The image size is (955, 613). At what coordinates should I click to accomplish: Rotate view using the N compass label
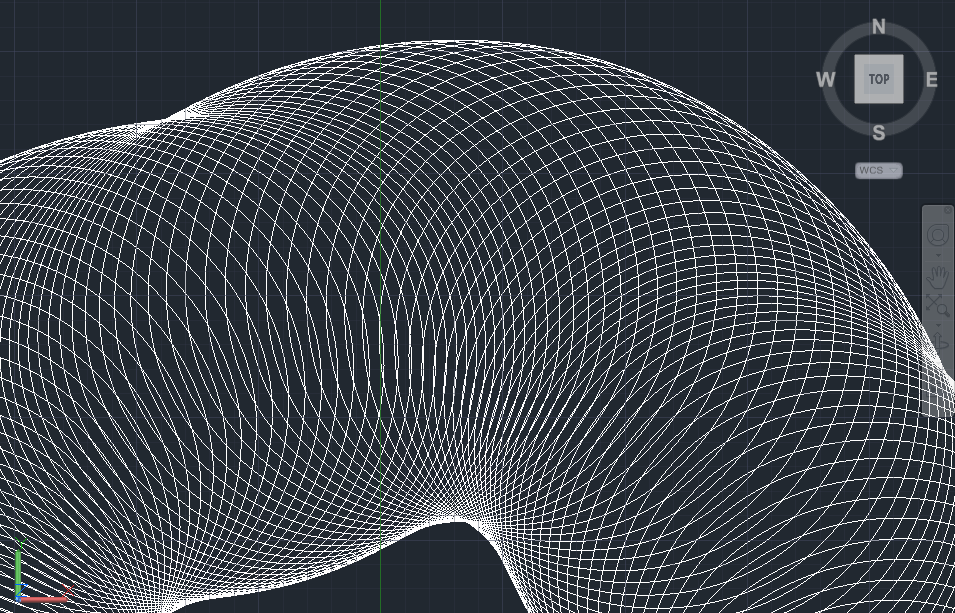coord(878,27)
